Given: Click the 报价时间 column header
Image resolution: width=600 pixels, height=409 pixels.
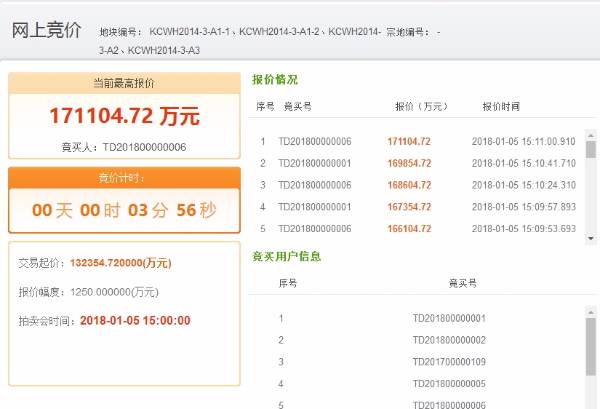Looking at the screenshot, I should click(x=500, y=105).
